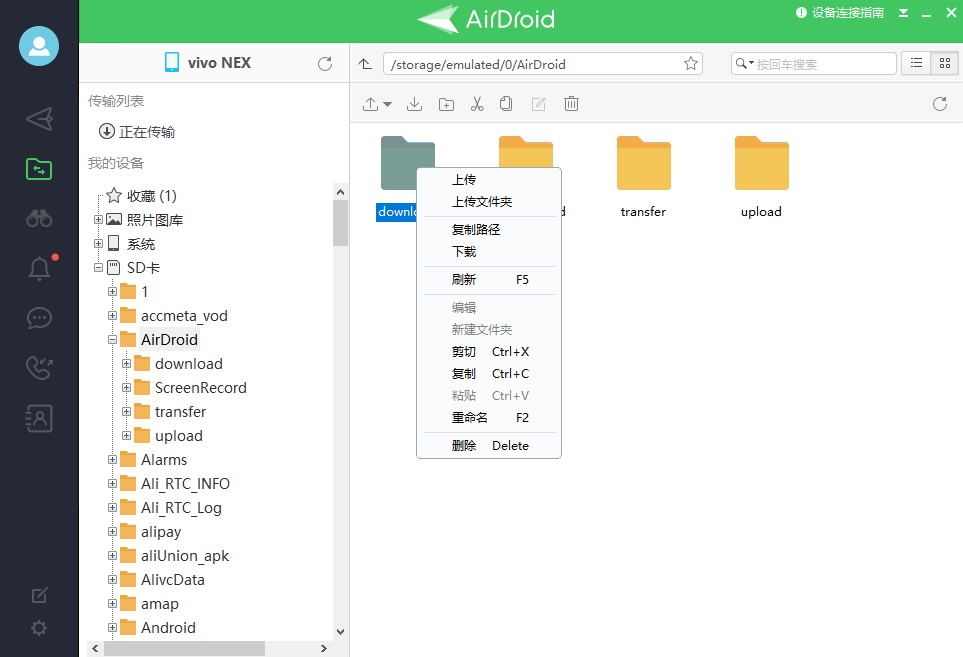Screen dimensions: 963x657
Task: Click the scissors cut toolbar icon
Action: tap(477, 104)
